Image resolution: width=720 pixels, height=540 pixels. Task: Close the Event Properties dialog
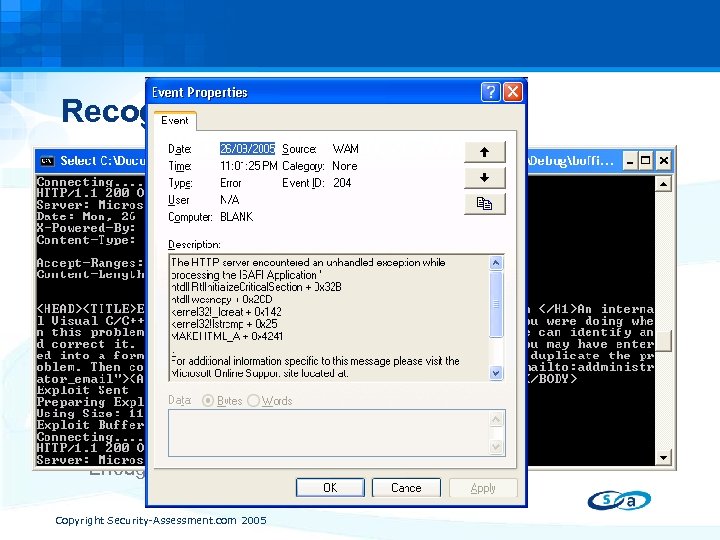[x=513, y=92]
